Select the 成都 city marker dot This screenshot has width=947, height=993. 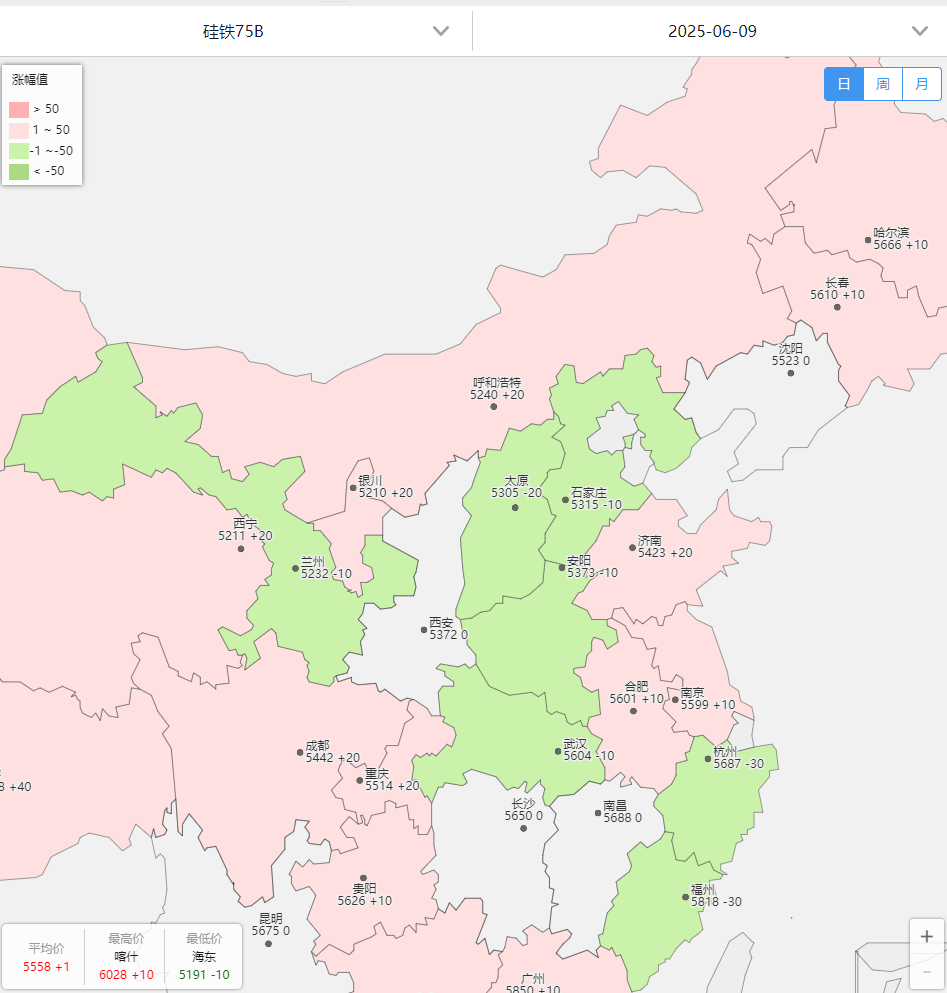(300, 752)
